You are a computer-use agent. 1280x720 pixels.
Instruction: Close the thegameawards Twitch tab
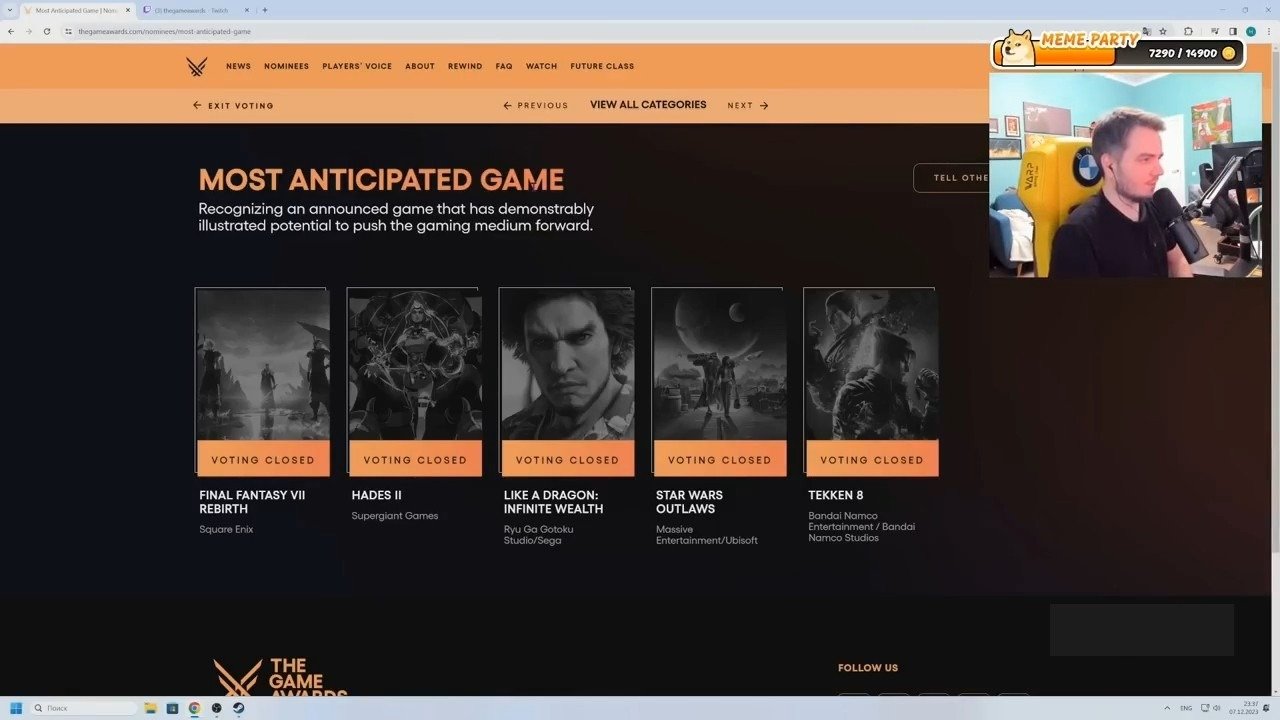point(247,10)
